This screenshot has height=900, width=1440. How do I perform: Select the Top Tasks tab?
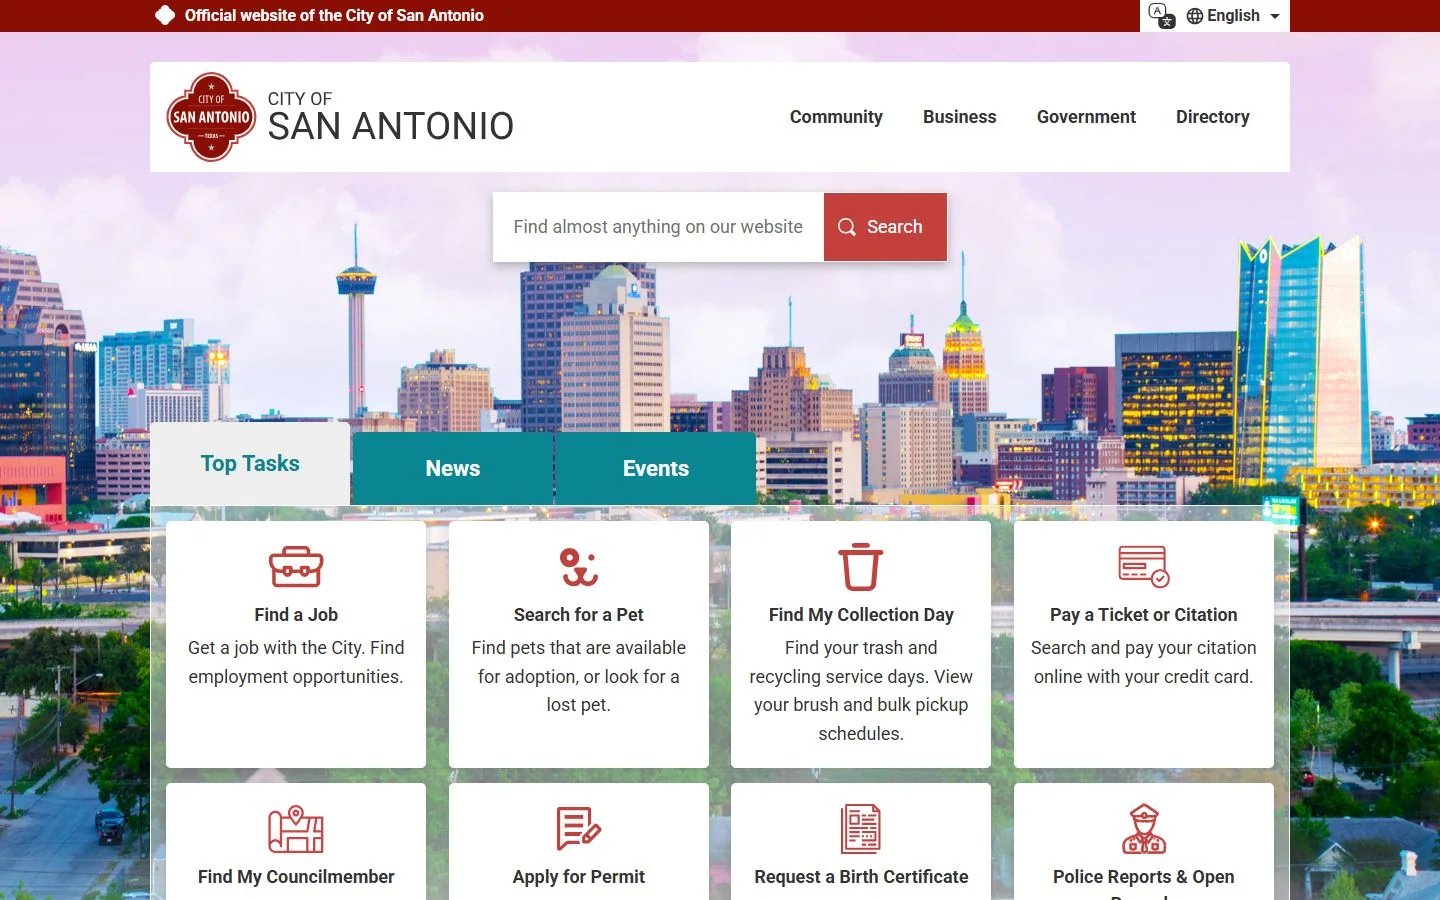click(250, 464)
